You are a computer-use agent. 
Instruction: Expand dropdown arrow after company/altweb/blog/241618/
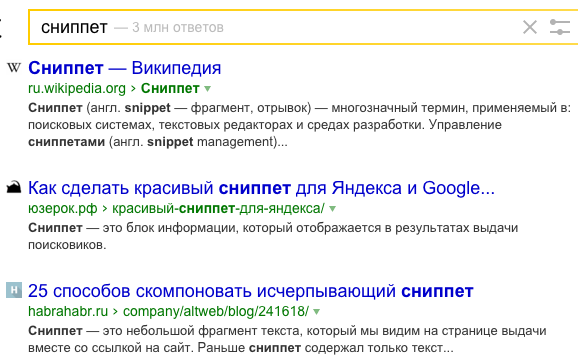(316, 312)
